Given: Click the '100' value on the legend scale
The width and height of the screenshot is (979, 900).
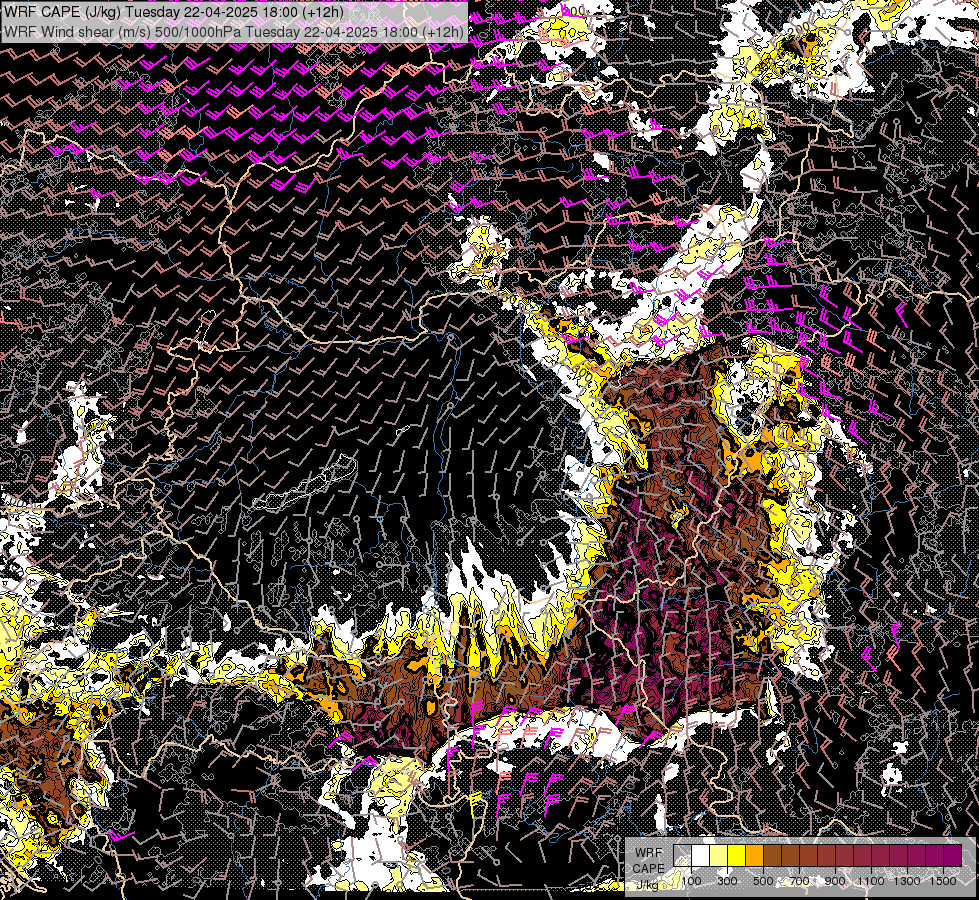Looking at the screenshot, I should 691,881.
